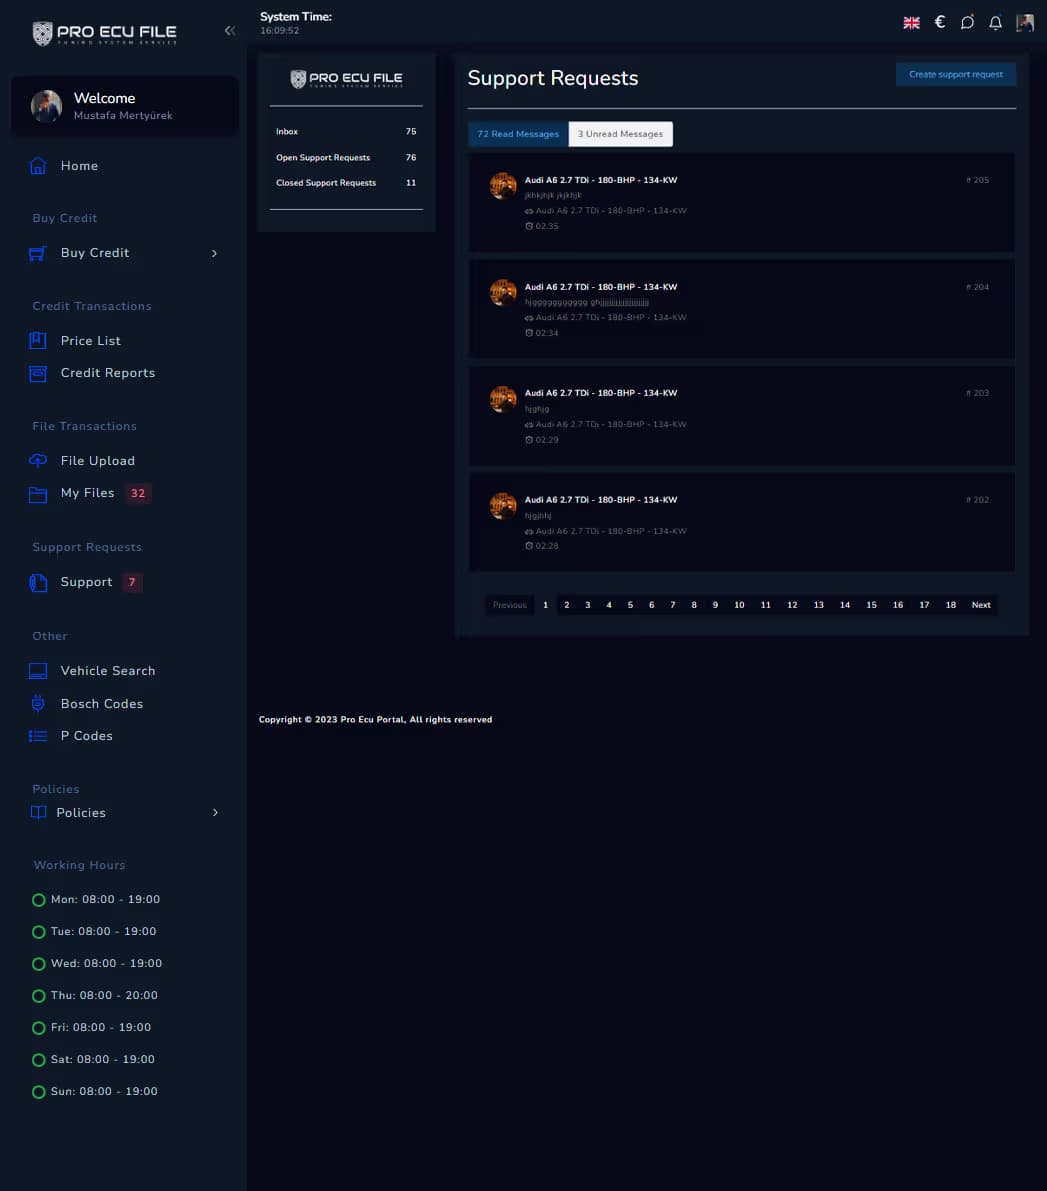Screen dimensions: 1047x1191
Task: Collapse the sidebar with the double-chevron
Action: click(x=229, y=30)
